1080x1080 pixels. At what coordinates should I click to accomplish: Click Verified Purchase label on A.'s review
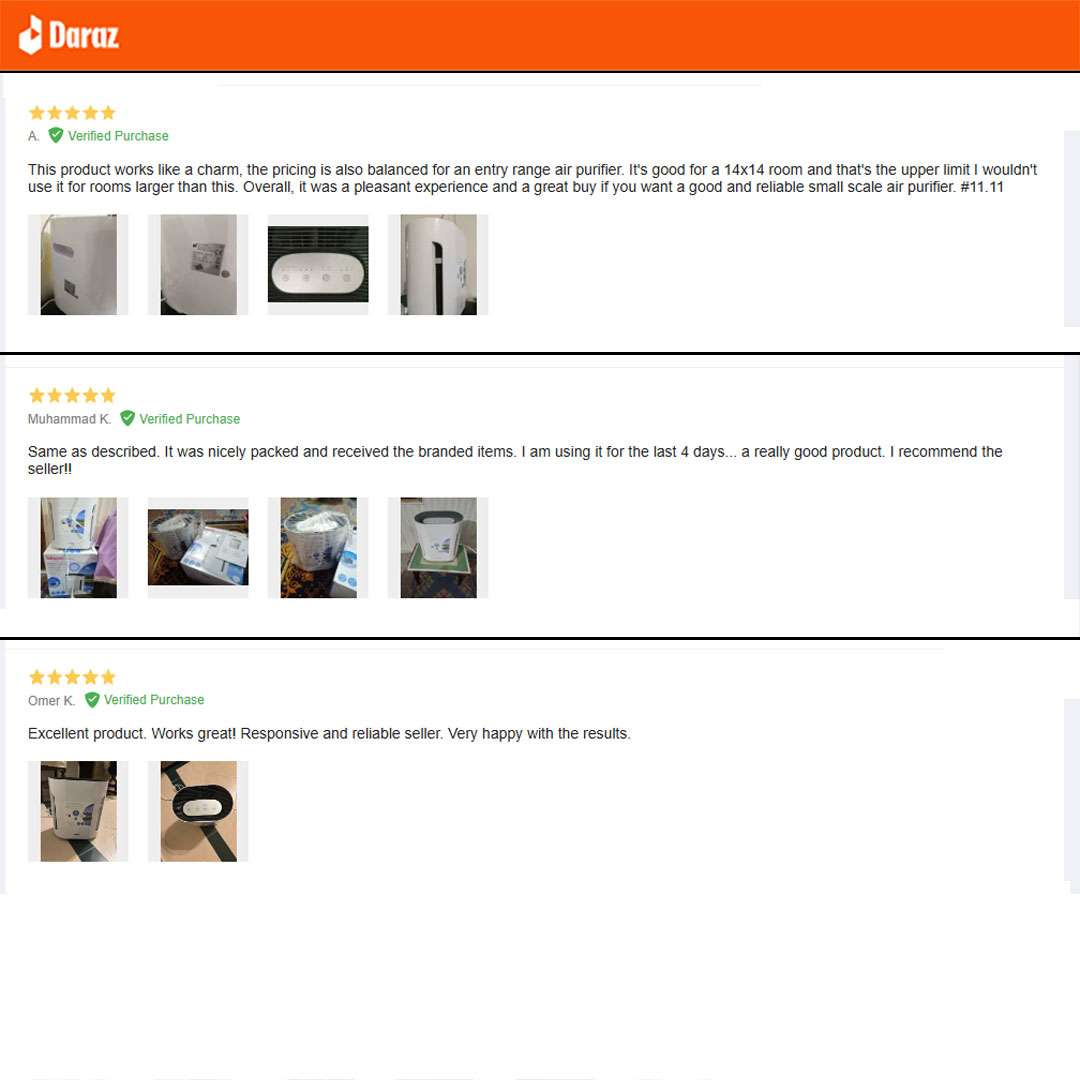[118, 136]
